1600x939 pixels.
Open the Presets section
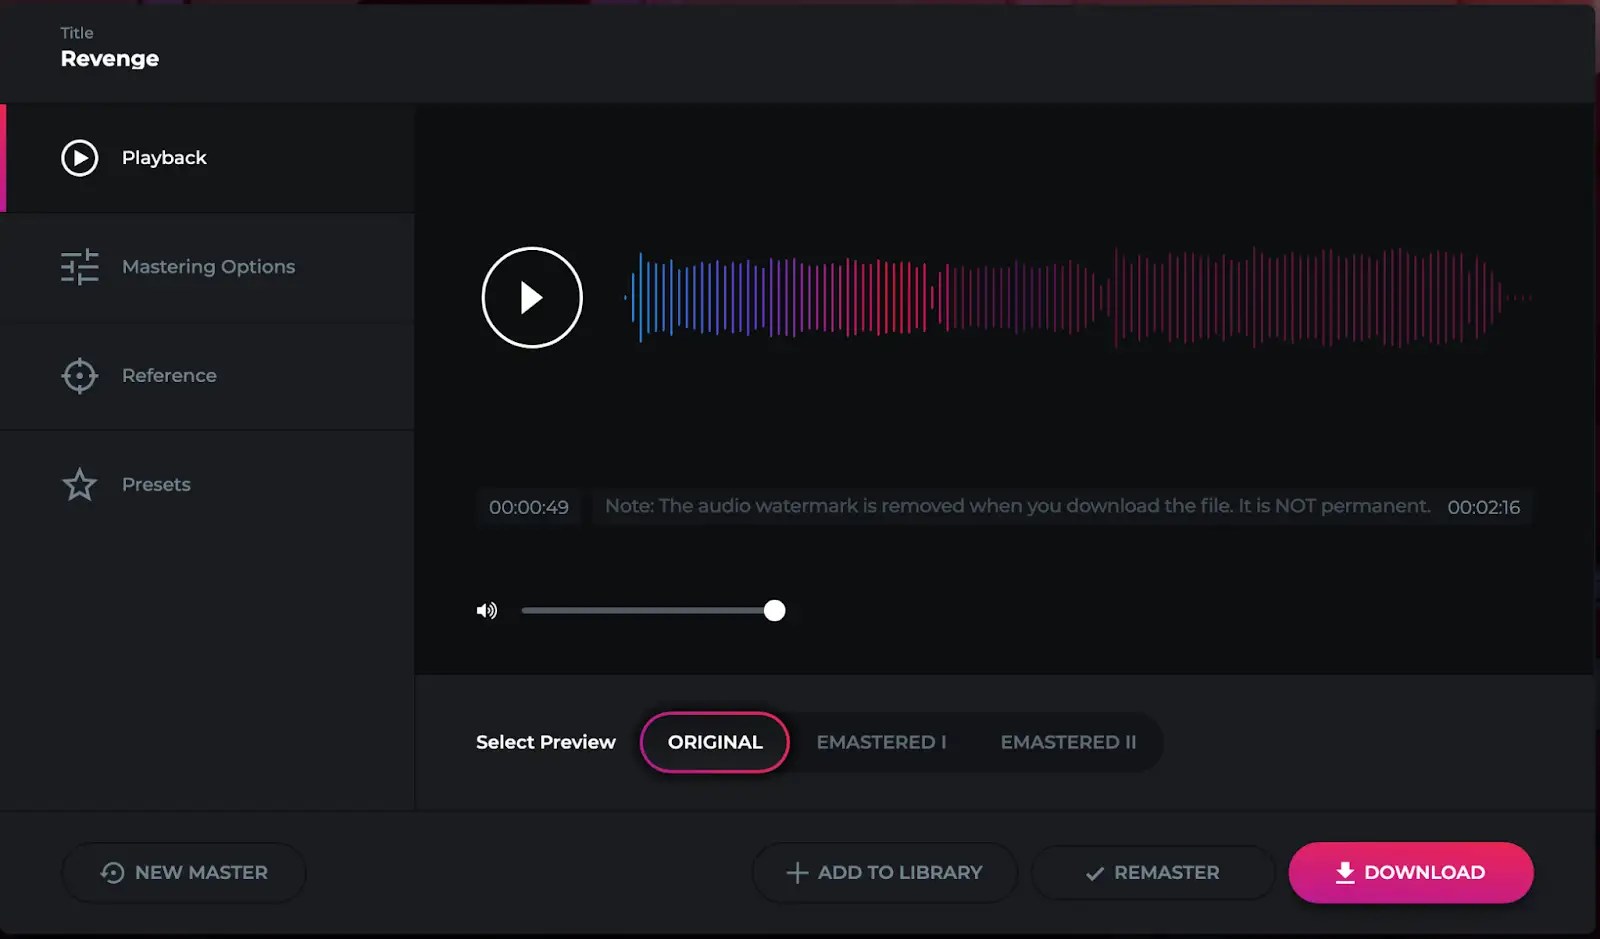(x=156, y=485)
